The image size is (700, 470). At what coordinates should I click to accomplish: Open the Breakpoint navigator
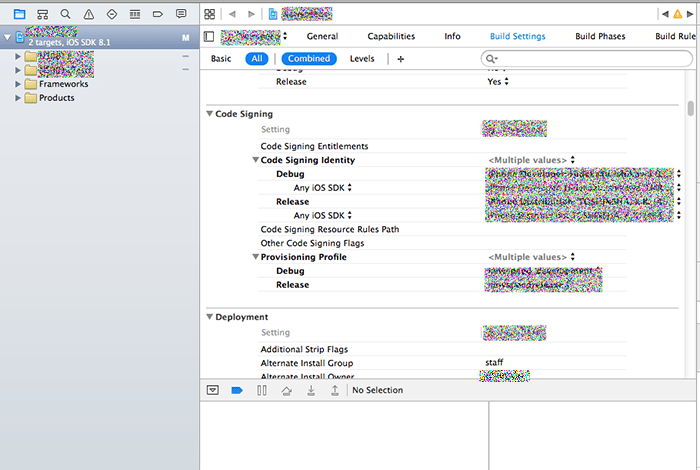157,14
